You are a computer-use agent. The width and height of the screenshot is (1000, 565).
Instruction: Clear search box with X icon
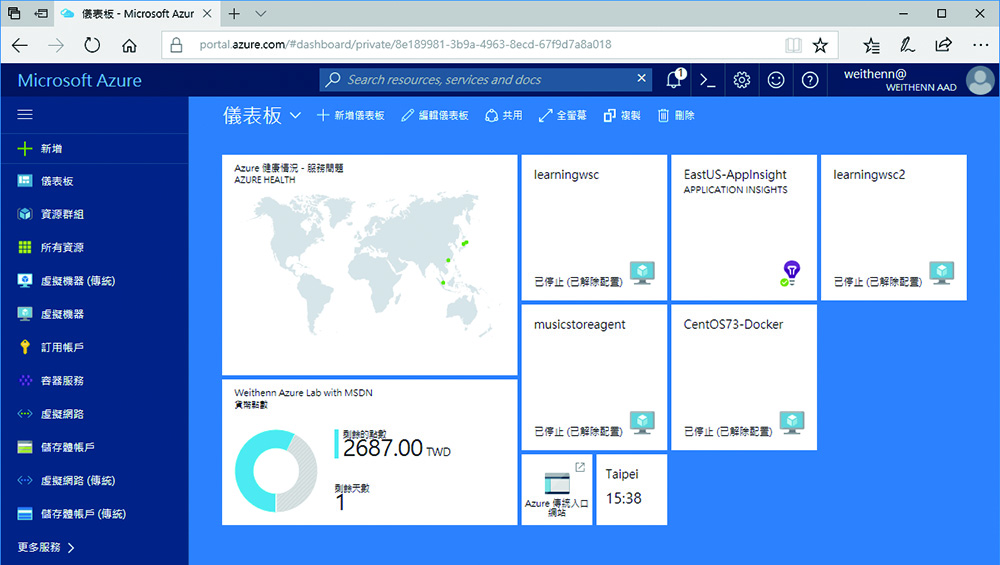(x=641, y=78)
